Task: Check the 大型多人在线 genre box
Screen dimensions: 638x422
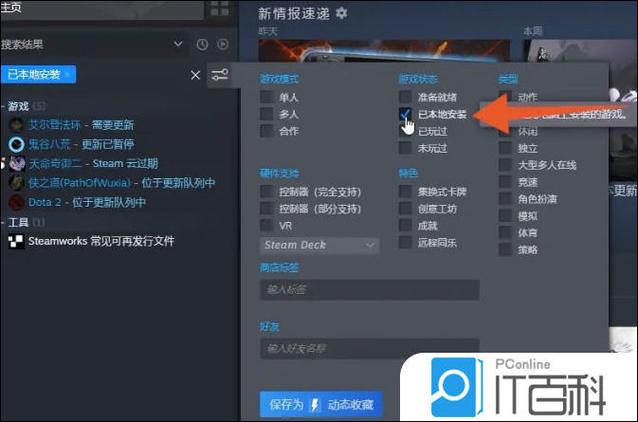Action: click(x=505, y=165)
